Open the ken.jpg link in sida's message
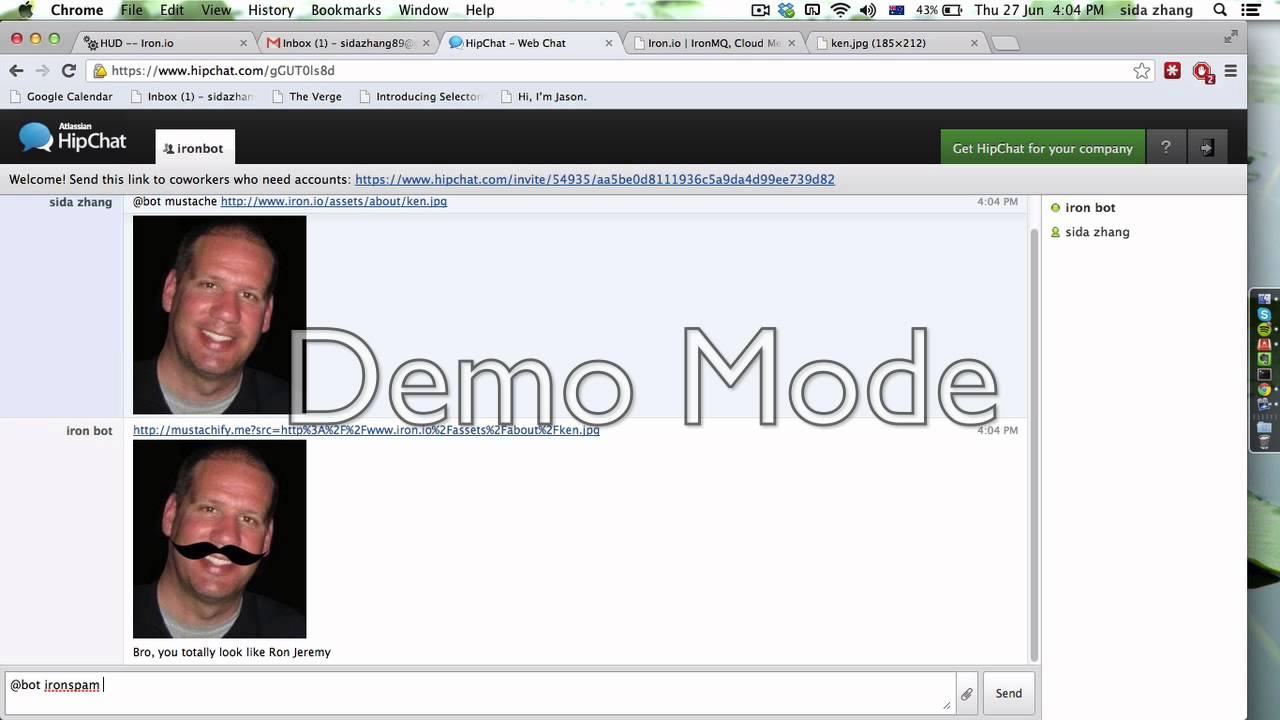1280x720 pixels. click(334, 201)
